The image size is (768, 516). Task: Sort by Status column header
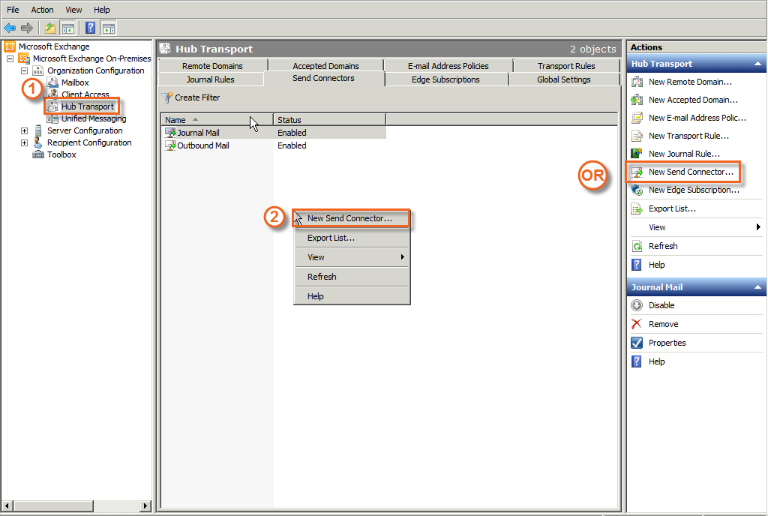pyautogui.click(x=330, y=120)
